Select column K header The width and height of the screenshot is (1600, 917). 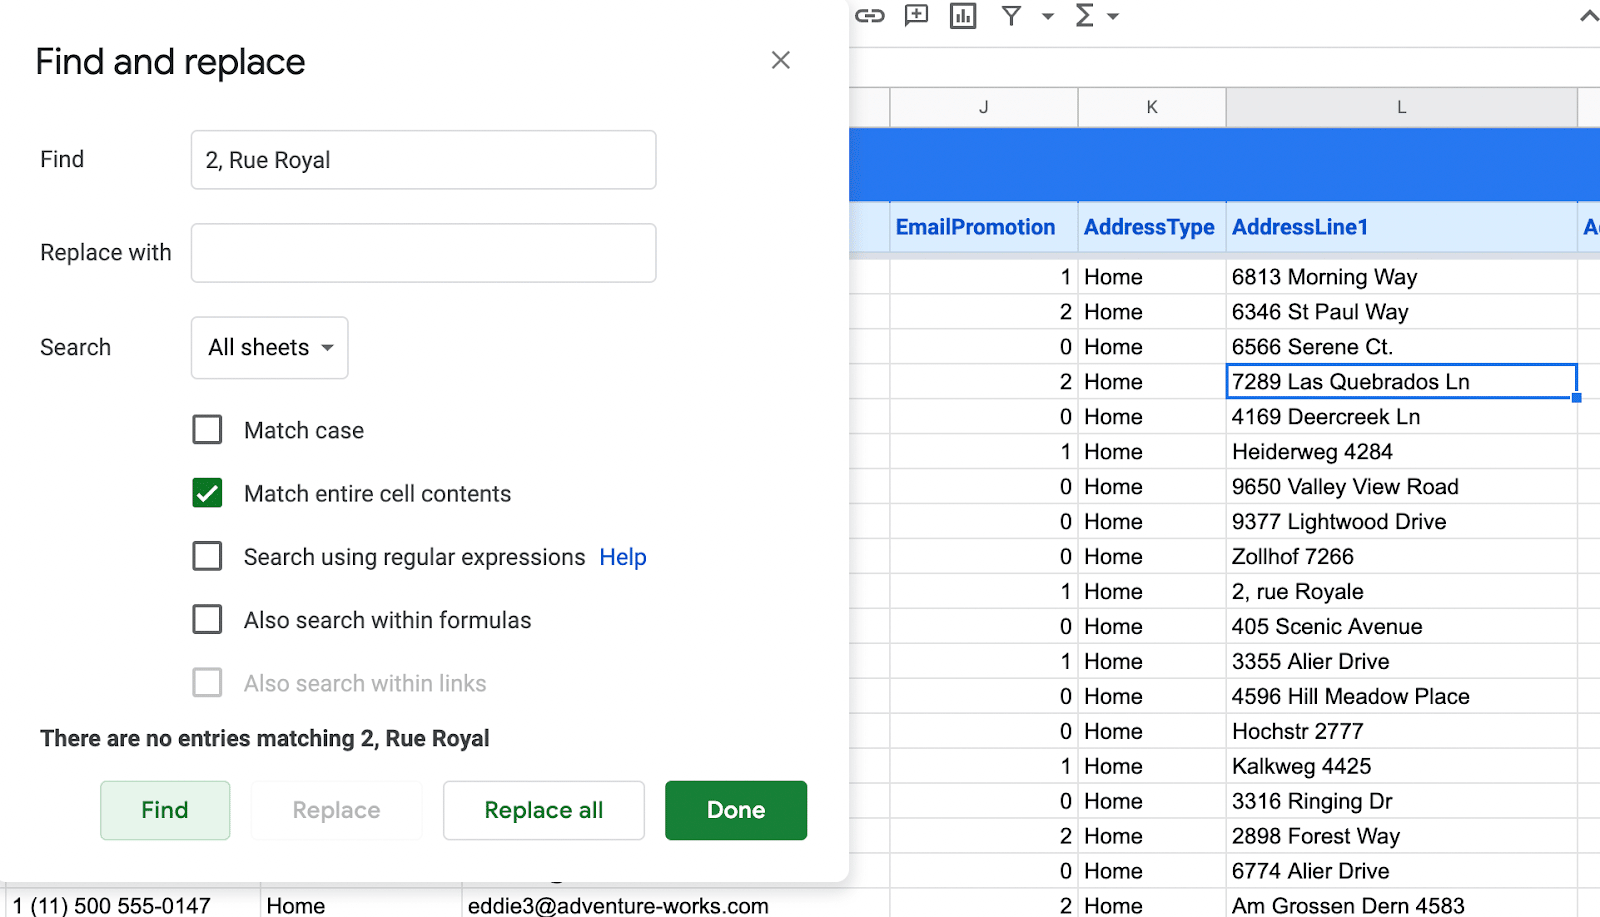click(1152, 107)
